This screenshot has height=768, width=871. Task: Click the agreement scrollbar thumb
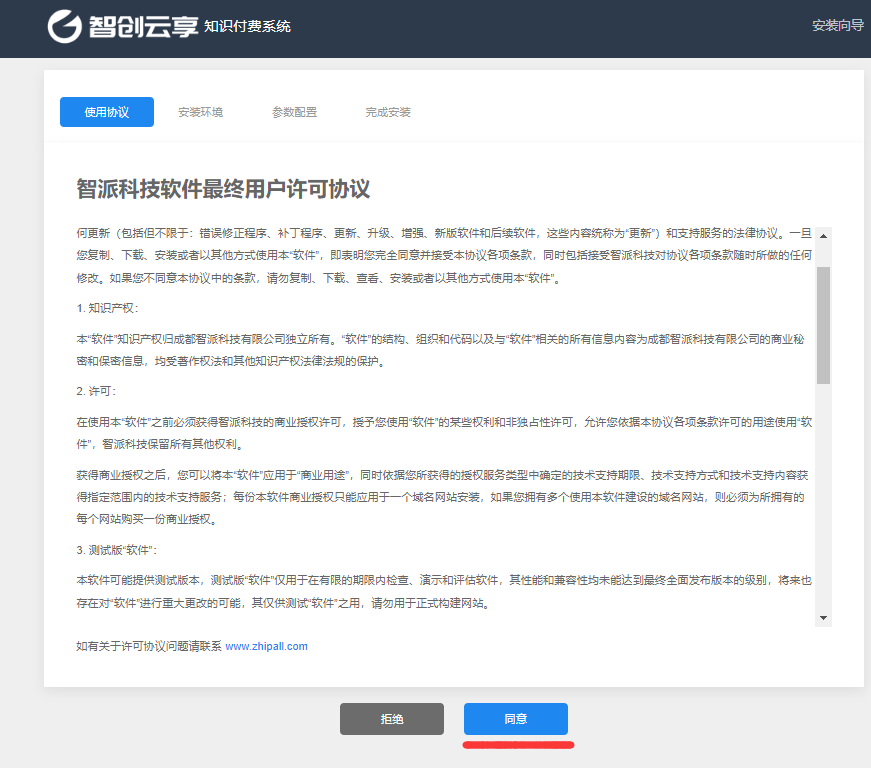coord(823,325)
